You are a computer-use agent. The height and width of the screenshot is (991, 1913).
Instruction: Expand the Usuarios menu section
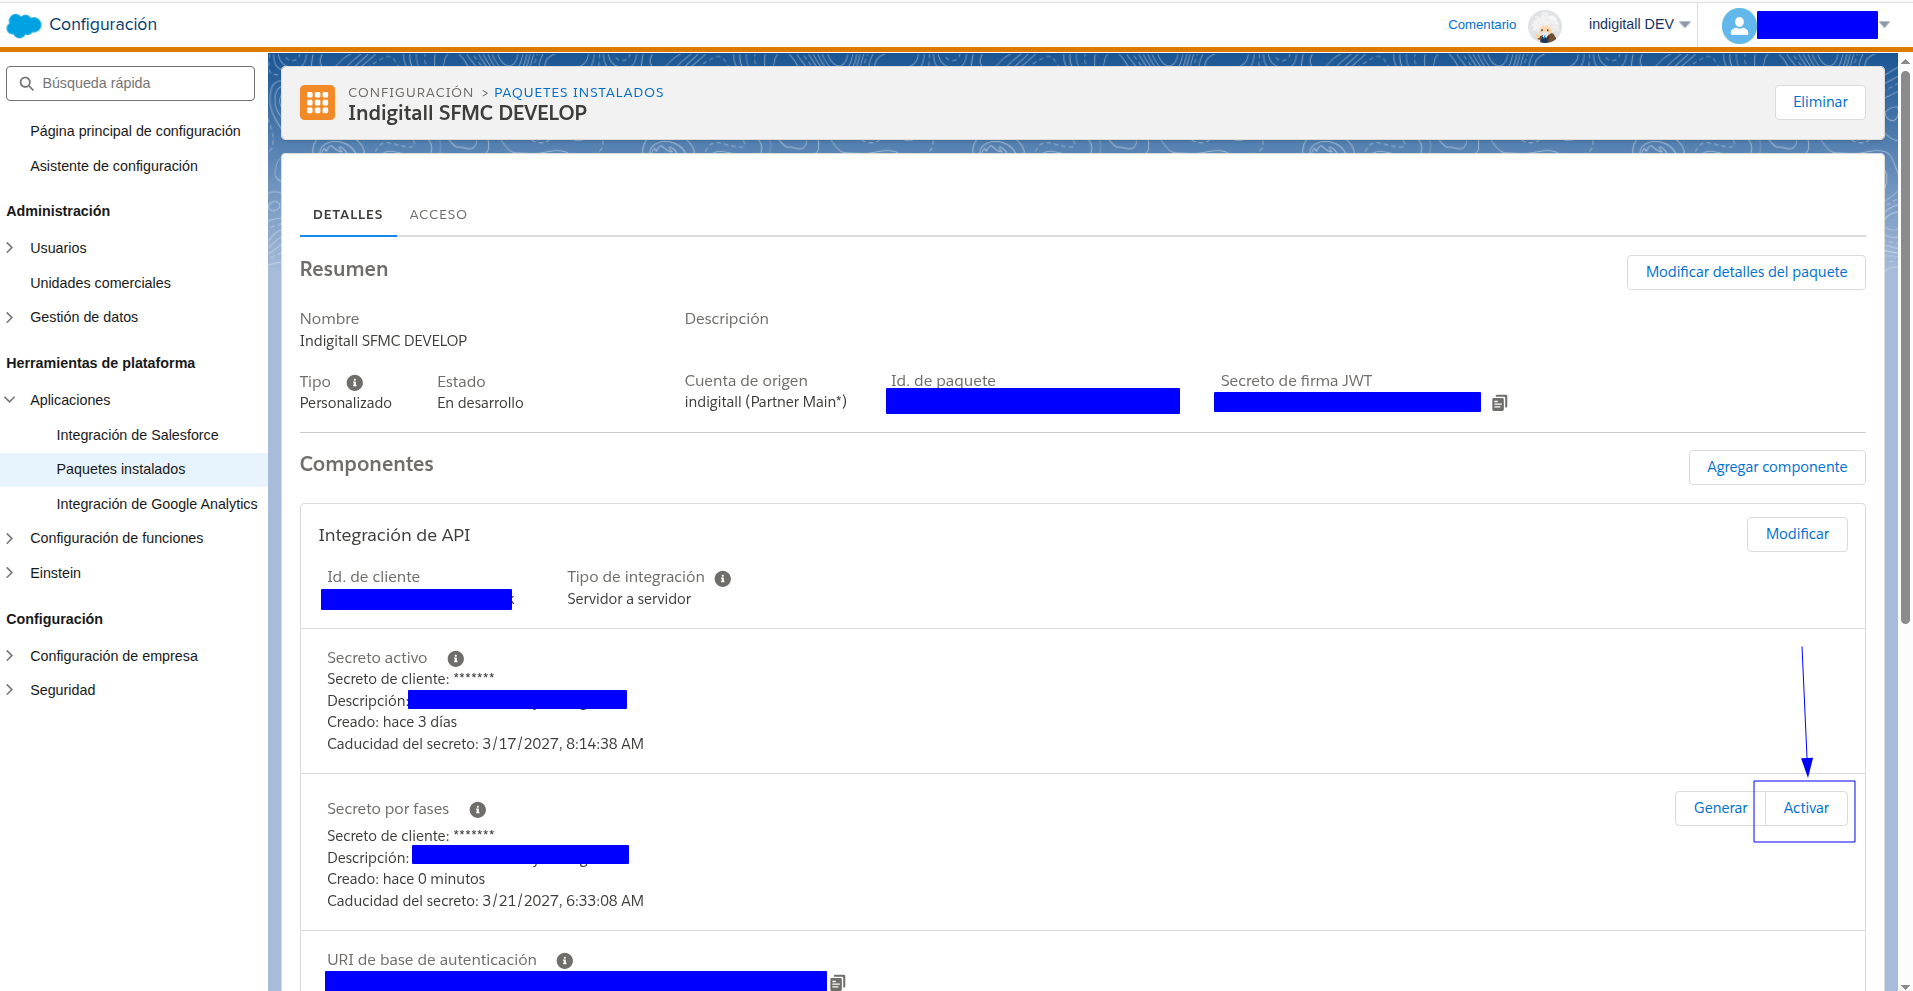click(x=10, y=248)
